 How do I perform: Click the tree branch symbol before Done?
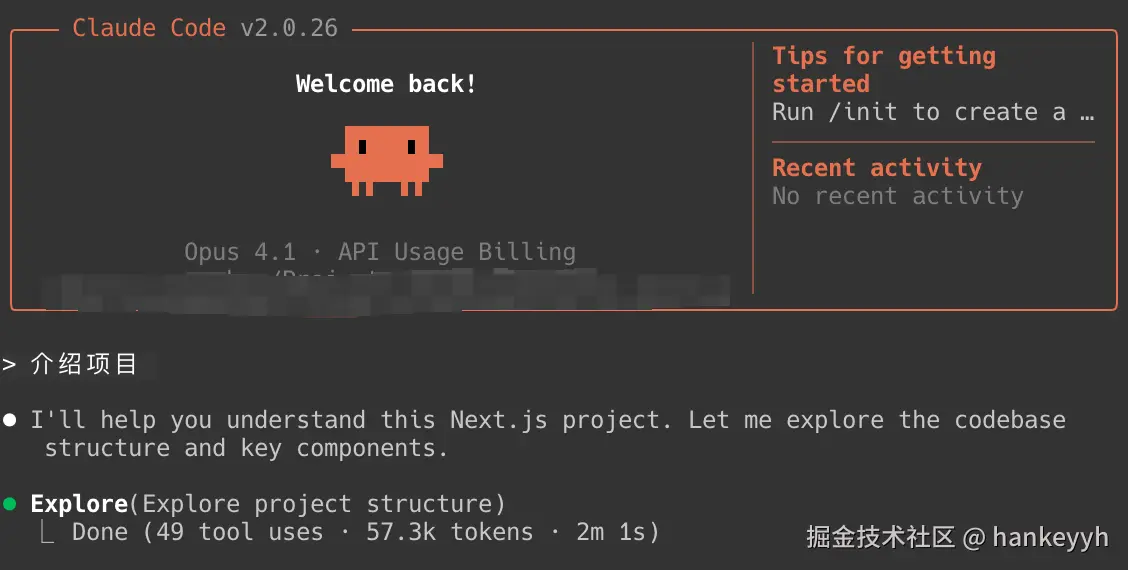pos(47,533)
